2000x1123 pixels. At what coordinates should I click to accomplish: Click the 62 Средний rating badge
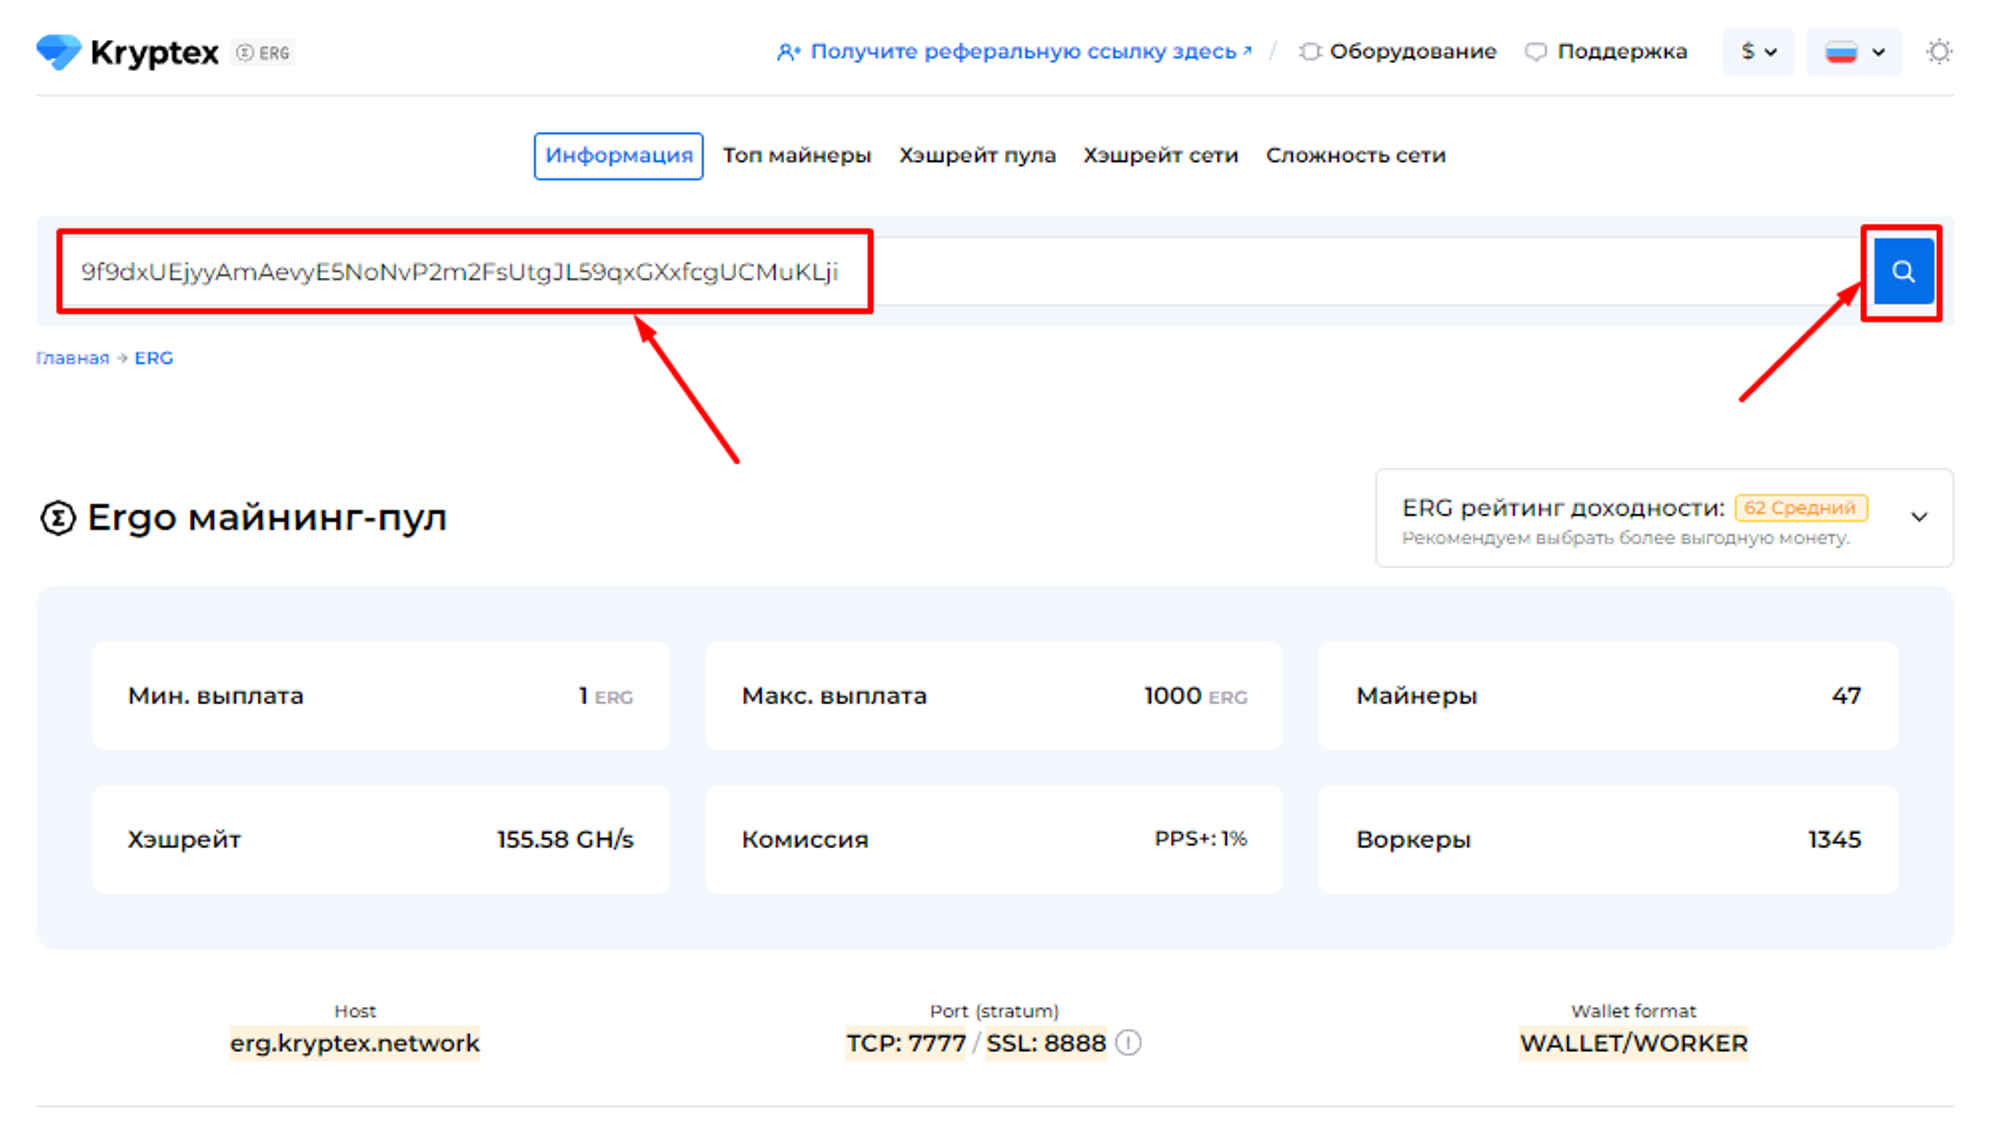click(x=1800, y=508)
